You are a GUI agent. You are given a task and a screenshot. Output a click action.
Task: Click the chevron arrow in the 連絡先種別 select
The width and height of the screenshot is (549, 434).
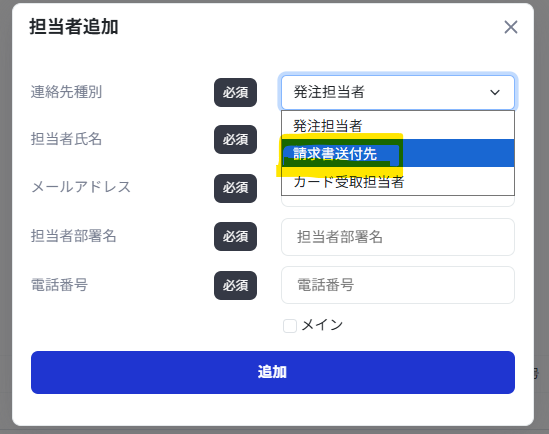pos(495,92)
